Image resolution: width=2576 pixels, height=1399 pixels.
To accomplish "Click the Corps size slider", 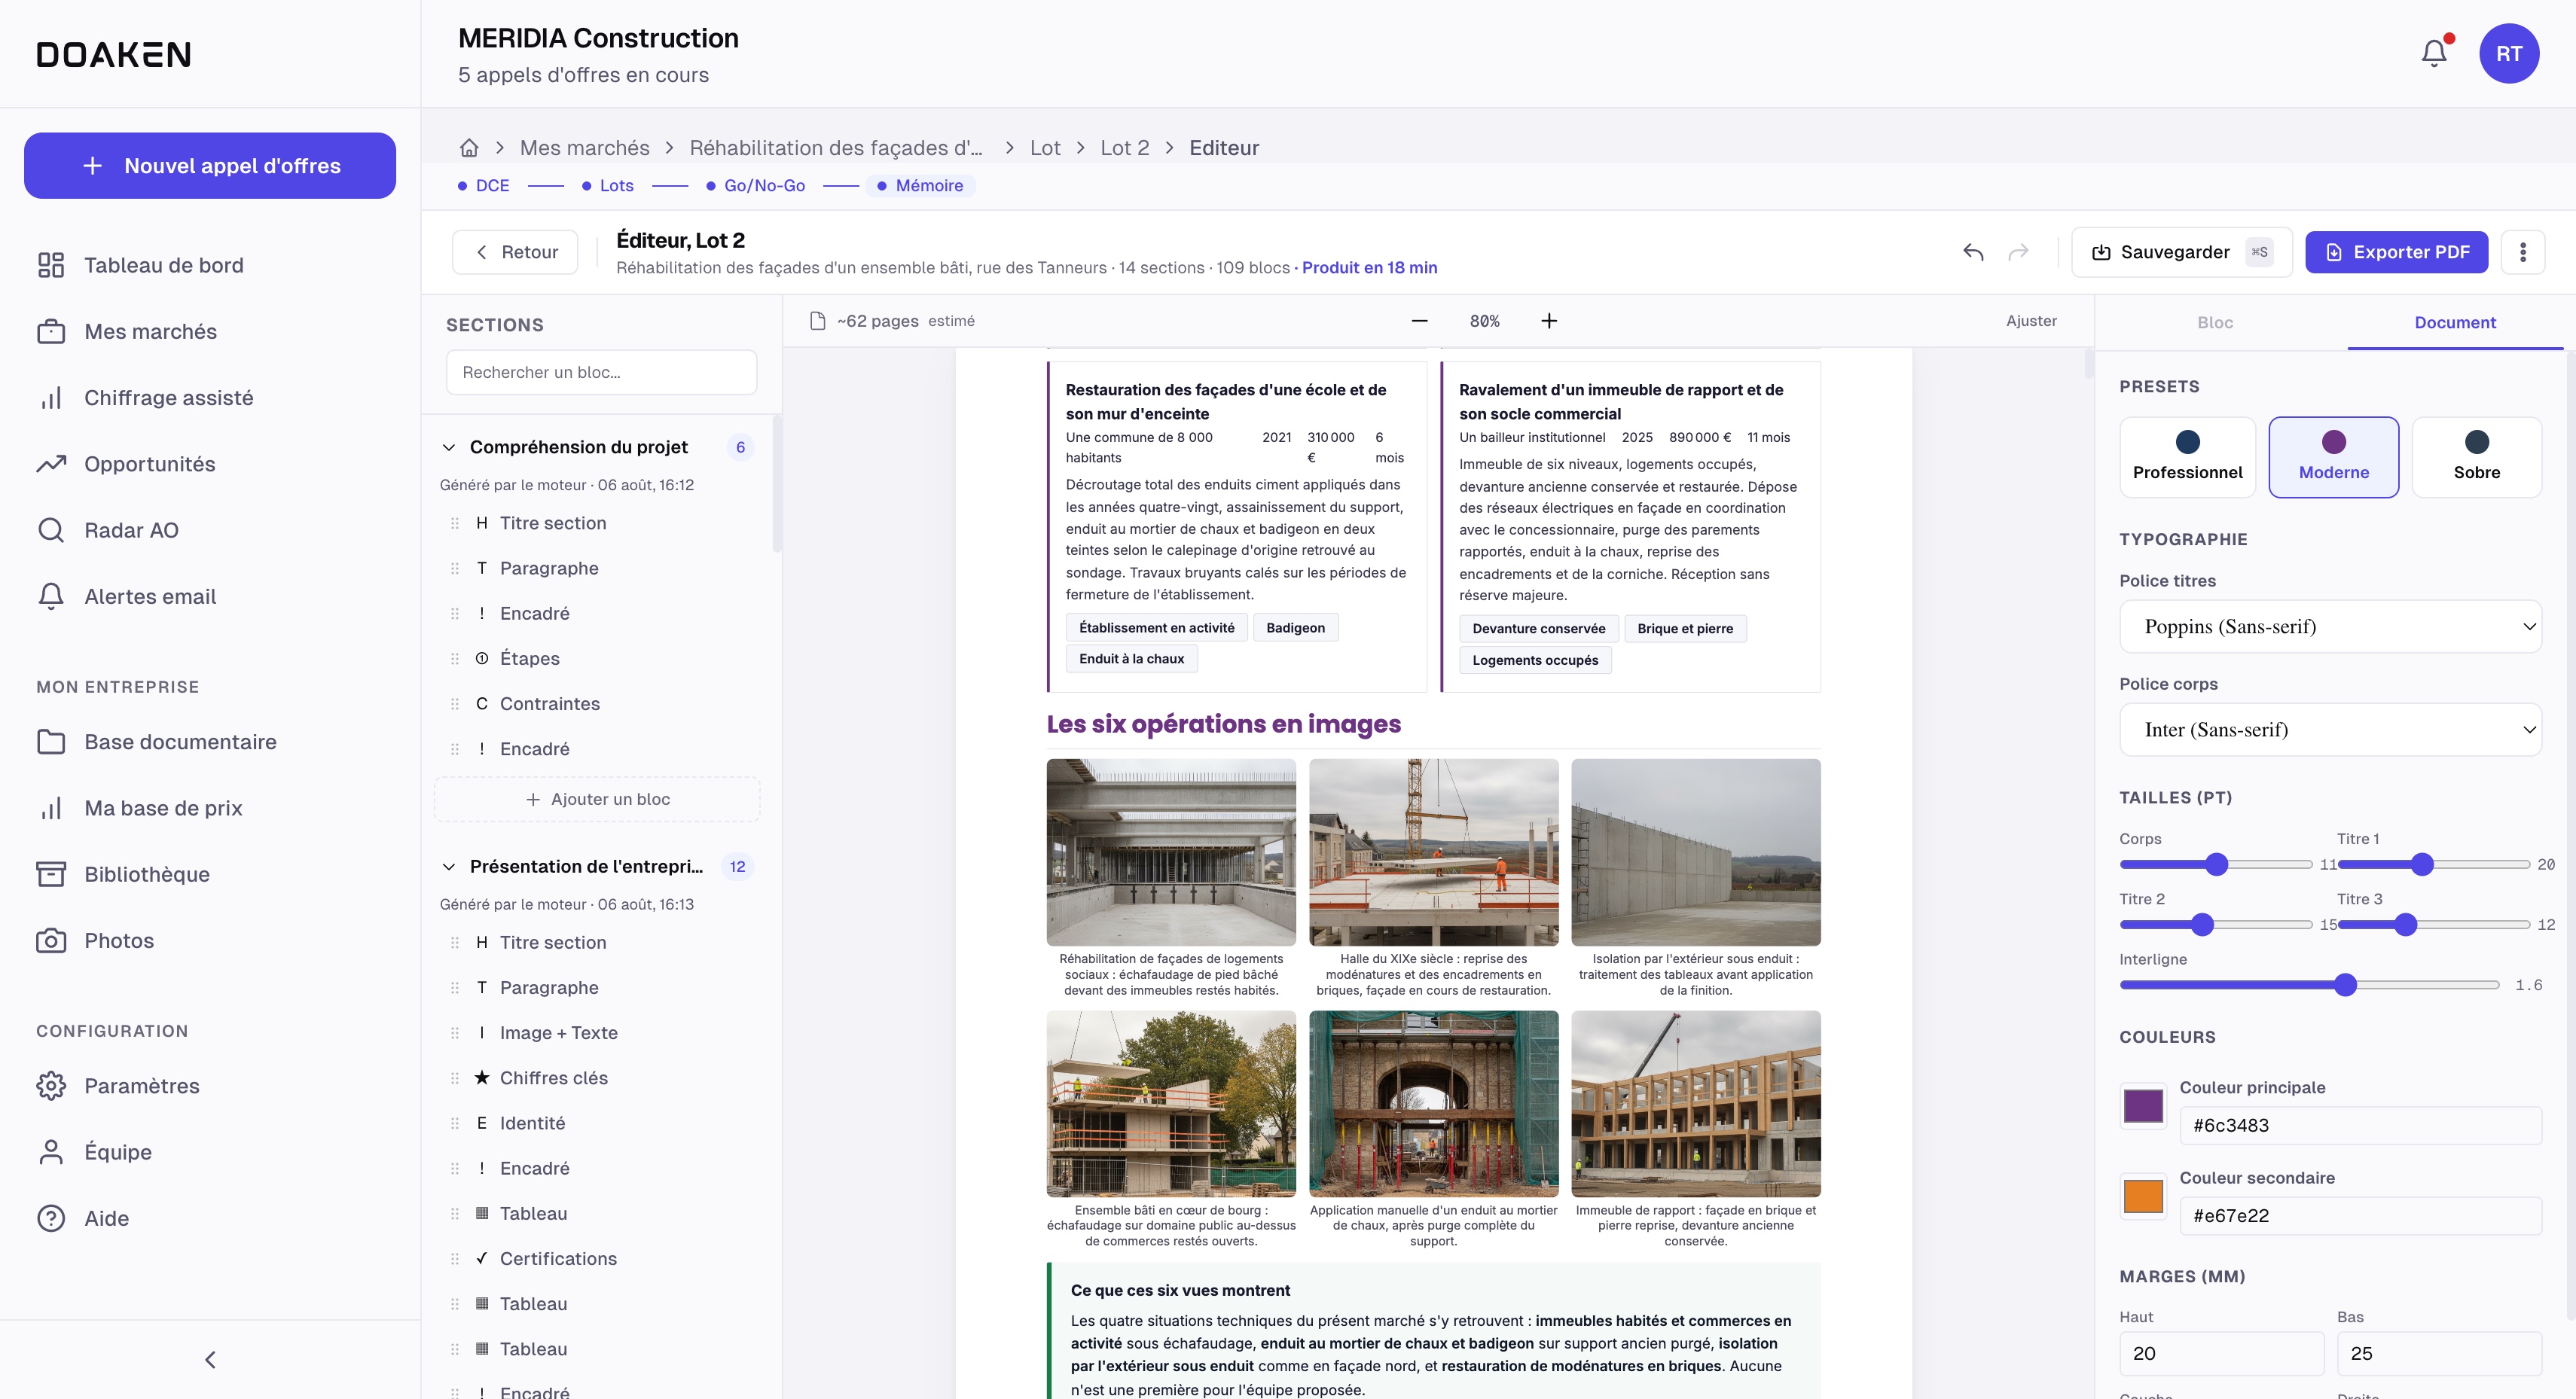I will (2215, 865).
